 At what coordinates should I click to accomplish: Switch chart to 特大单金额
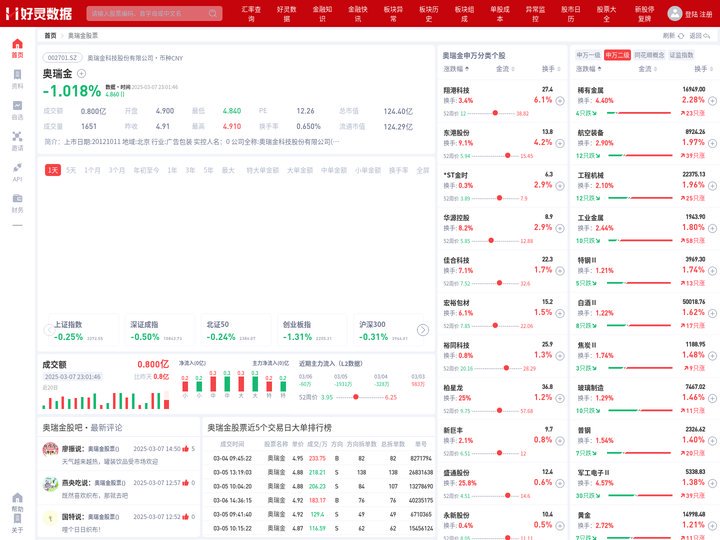pyautogui.click(x=263, y=170)
